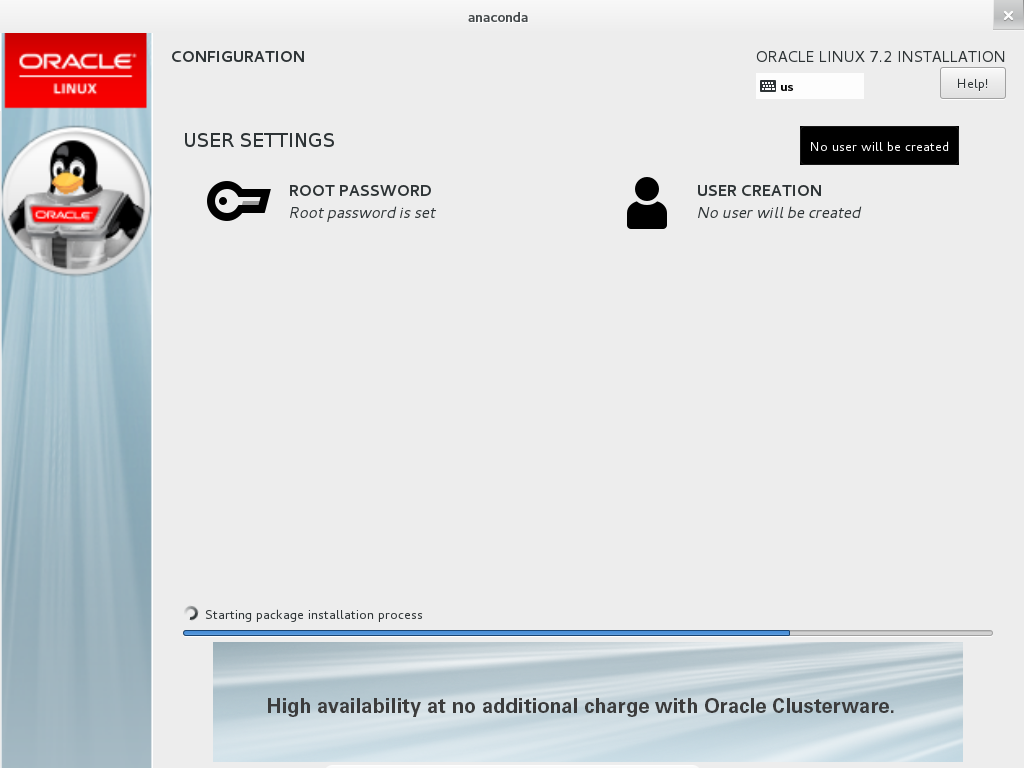Click 'ORACLE LINUX 7.2 INSTALLATION' title

pos(880,57)
